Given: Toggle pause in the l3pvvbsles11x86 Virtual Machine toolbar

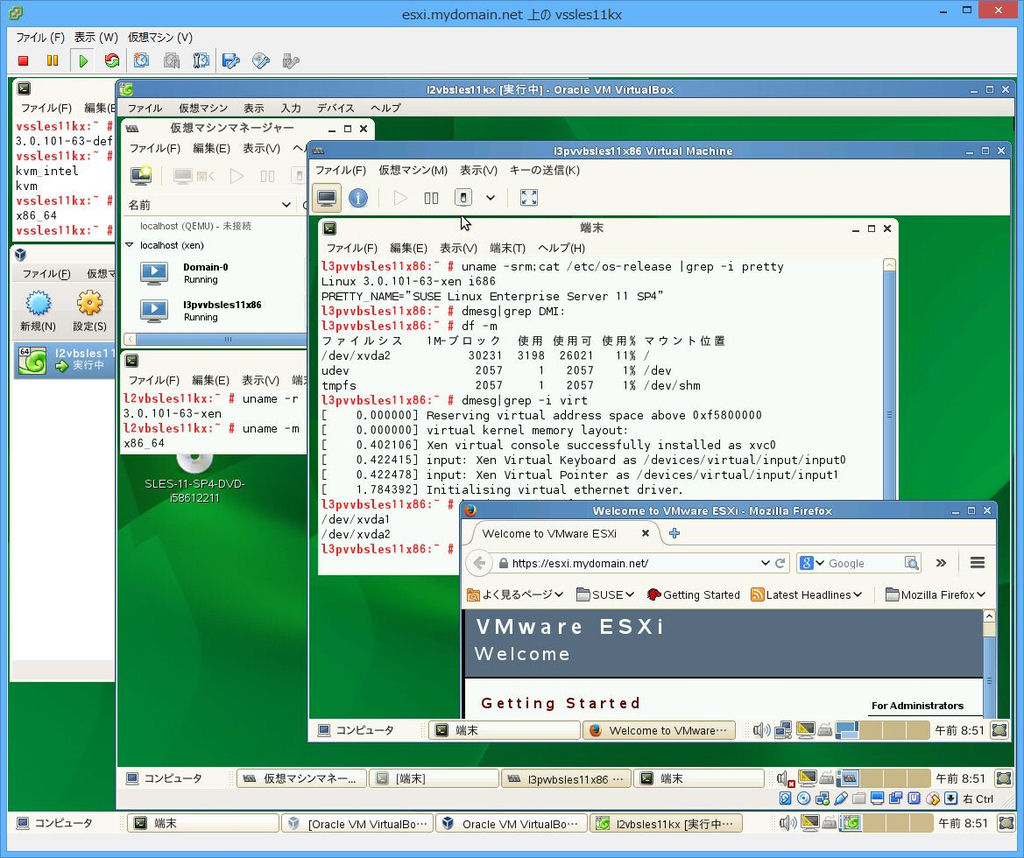Looking at the screenshot, I should point(431,197).
